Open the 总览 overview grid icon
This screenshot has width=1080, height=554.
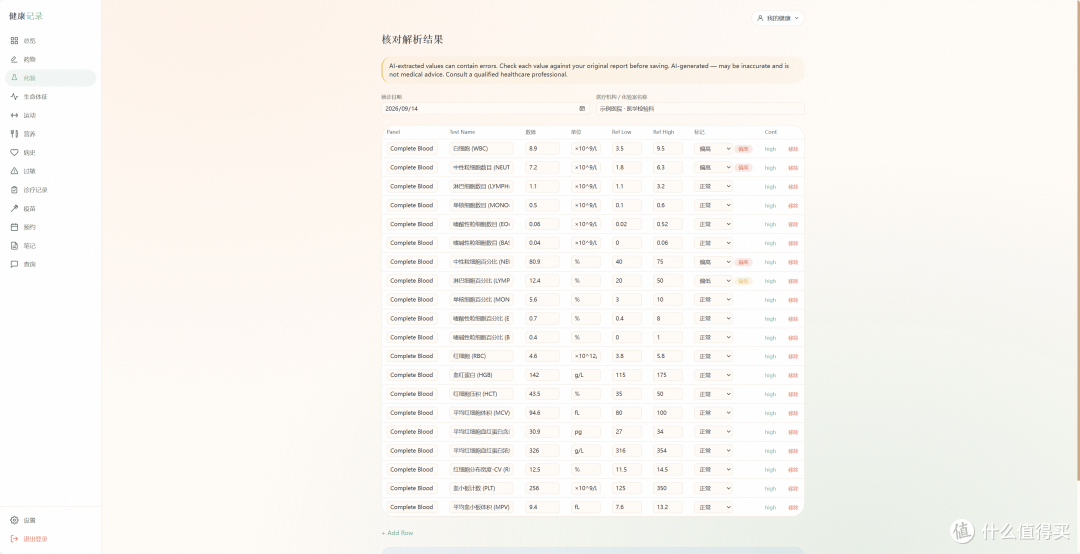click(14, 41)
